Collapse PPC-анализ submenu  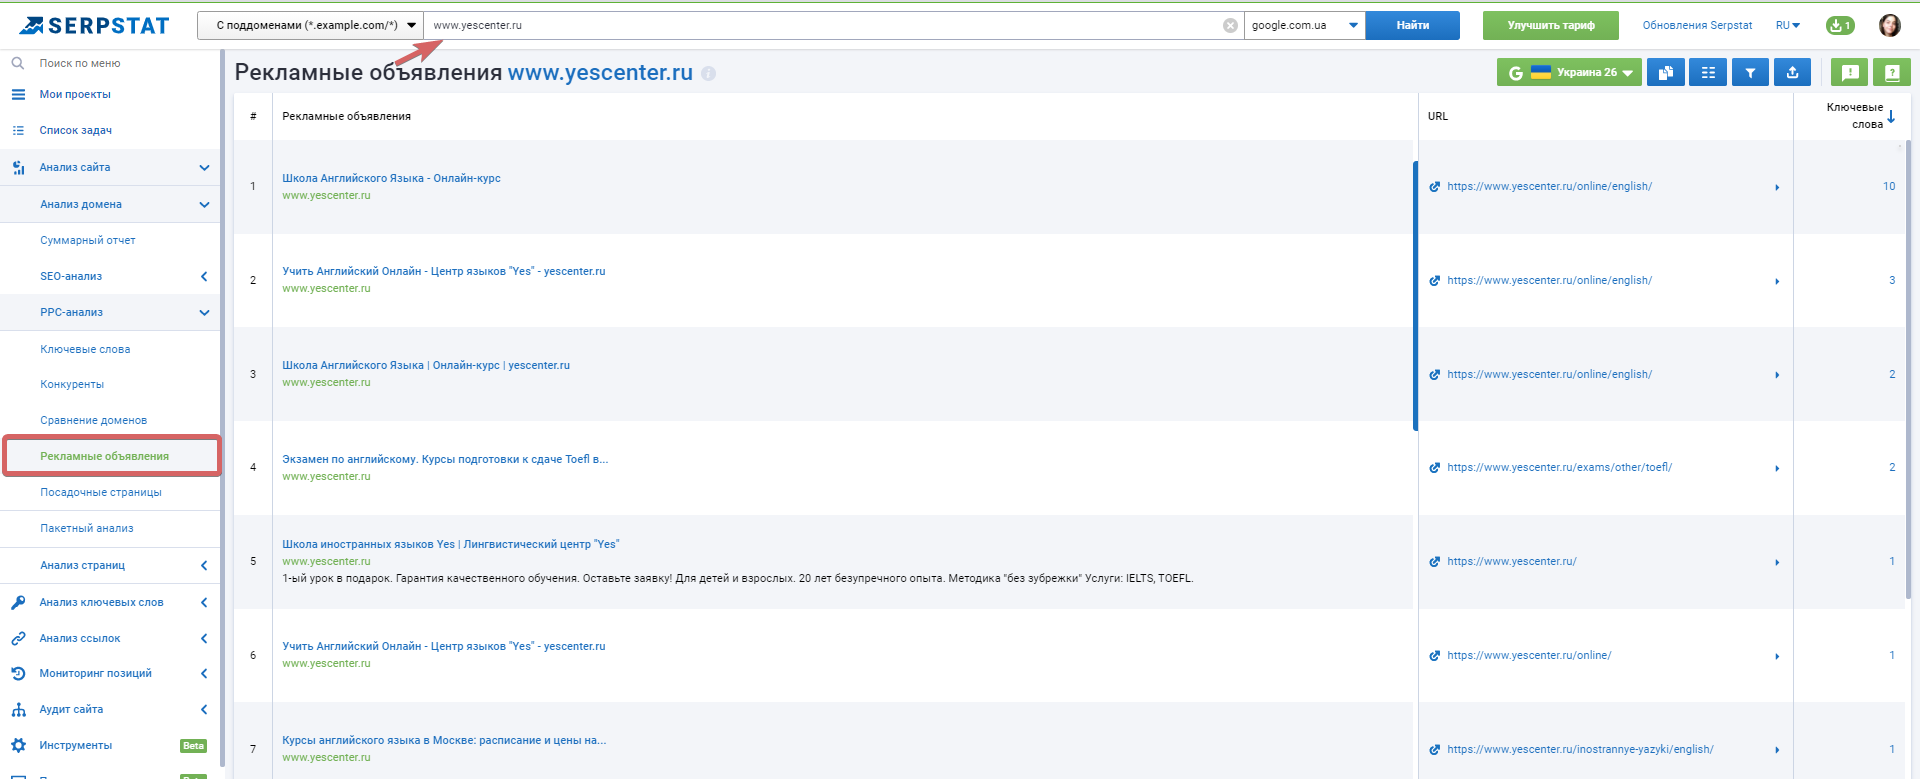(204, 313)
